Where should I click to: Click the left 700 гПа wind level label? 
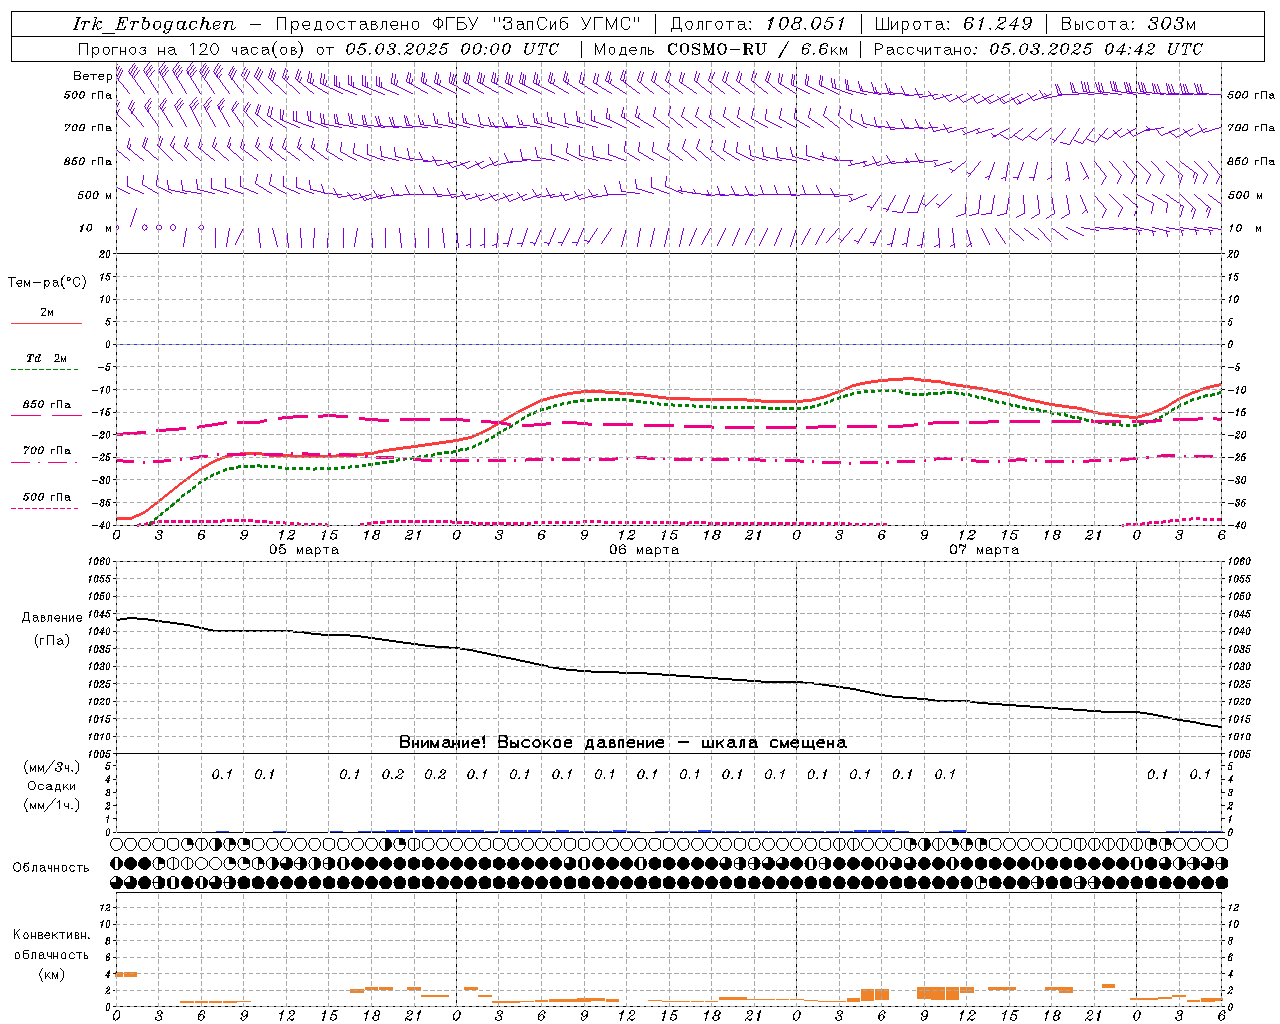[88, 128]
